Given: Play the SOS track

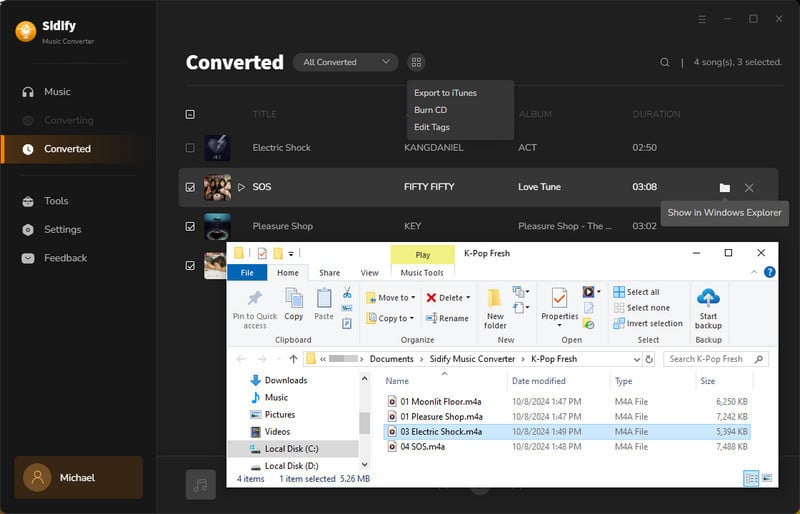Looking at the screenshot, I should (x=241, y=187).
